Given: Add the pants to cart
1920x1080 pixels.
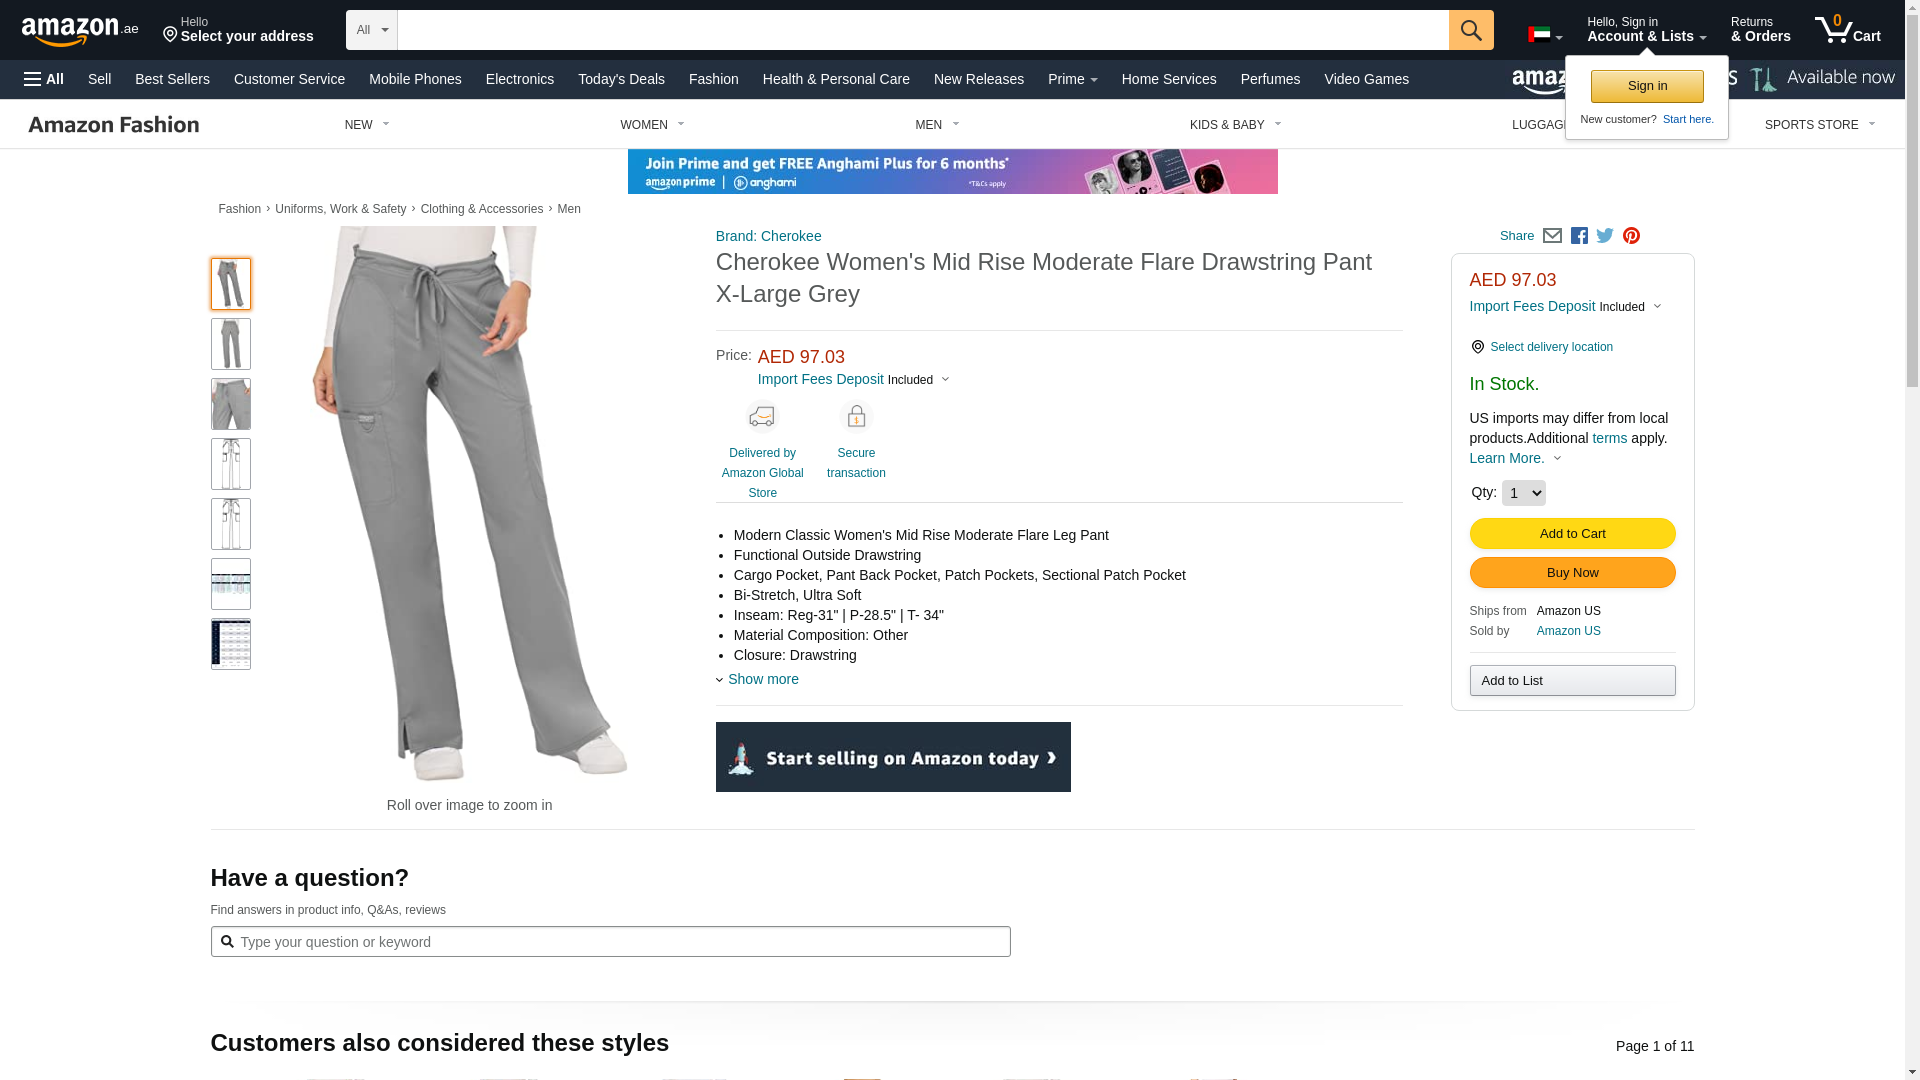Looking at the screenshot, I should [1572, 533].
